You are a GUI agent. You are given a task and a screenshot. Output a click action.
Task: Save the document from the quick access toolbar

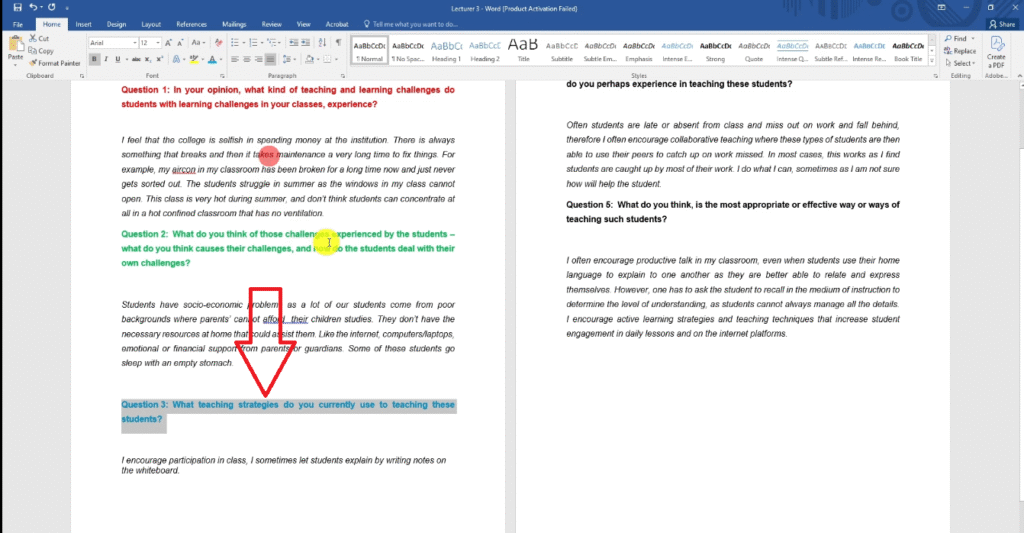point(15,7)
